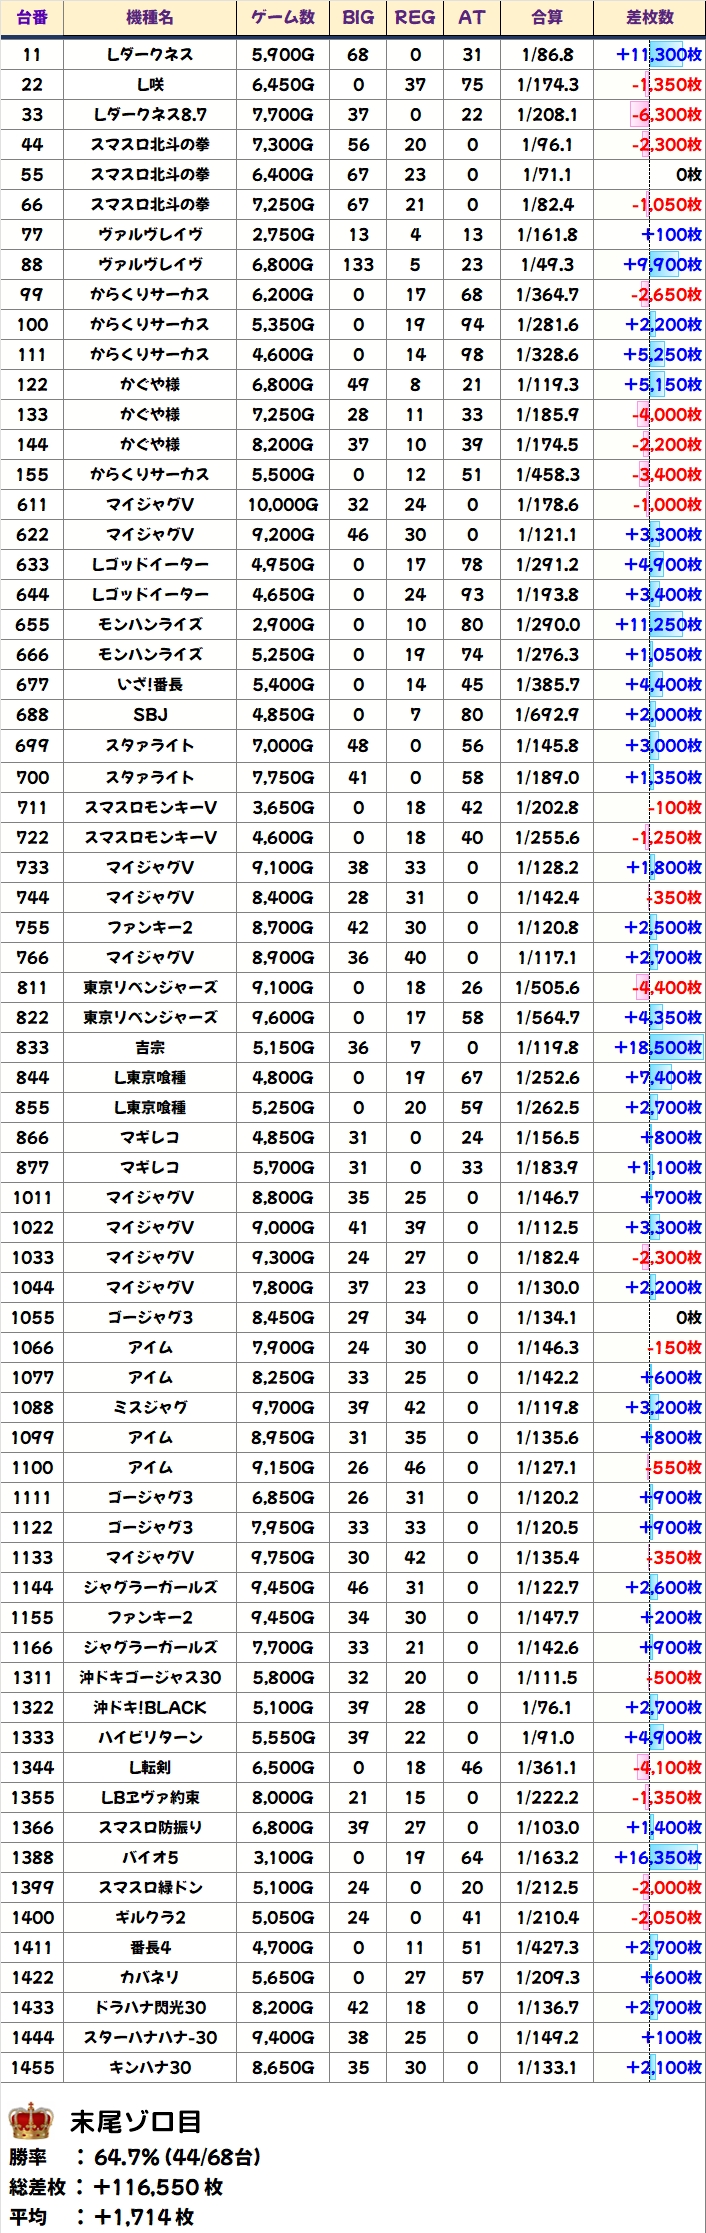Click the 台番 column header

(32, 17)
